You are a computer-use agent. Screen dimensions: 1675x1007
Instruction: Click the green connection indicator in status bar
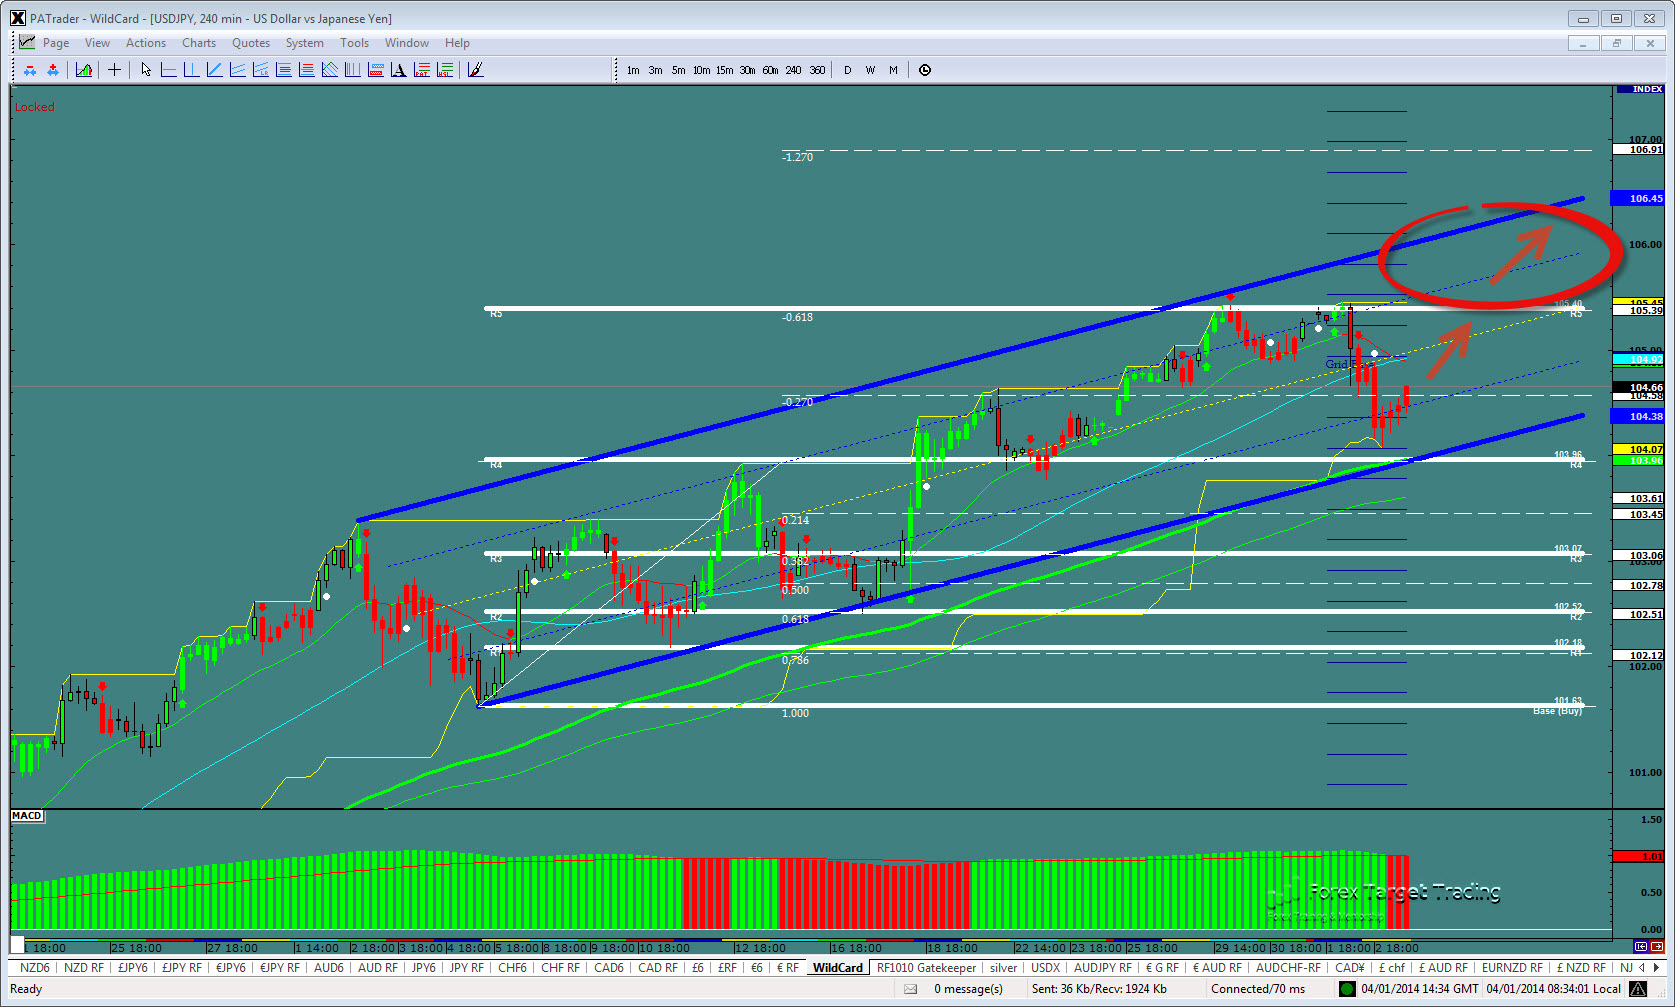[1347, 989]
